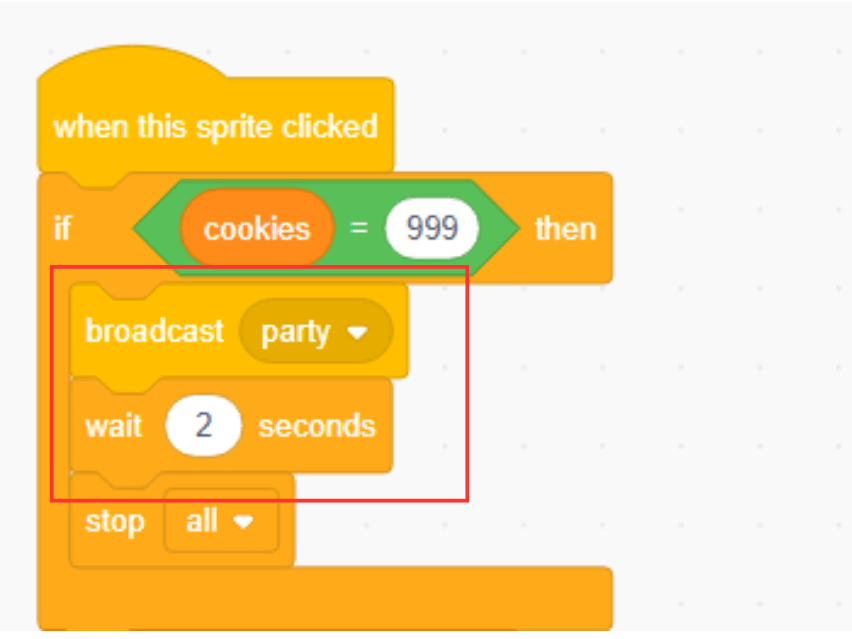Click the word "wait" on the wait block
Screen dimensions: 852x639
coord(113,426)
